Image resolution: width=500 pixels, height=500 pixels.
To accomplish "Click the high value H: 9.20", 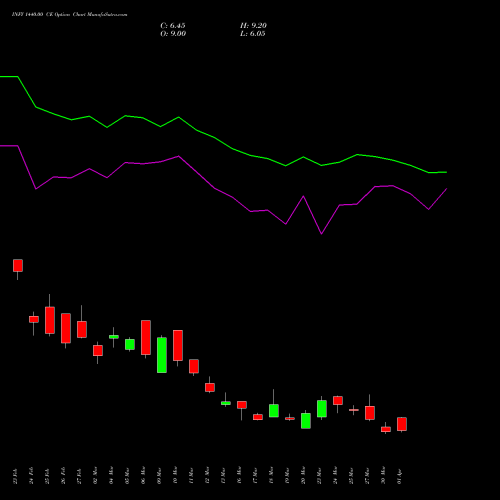I will tap(253, 26).
